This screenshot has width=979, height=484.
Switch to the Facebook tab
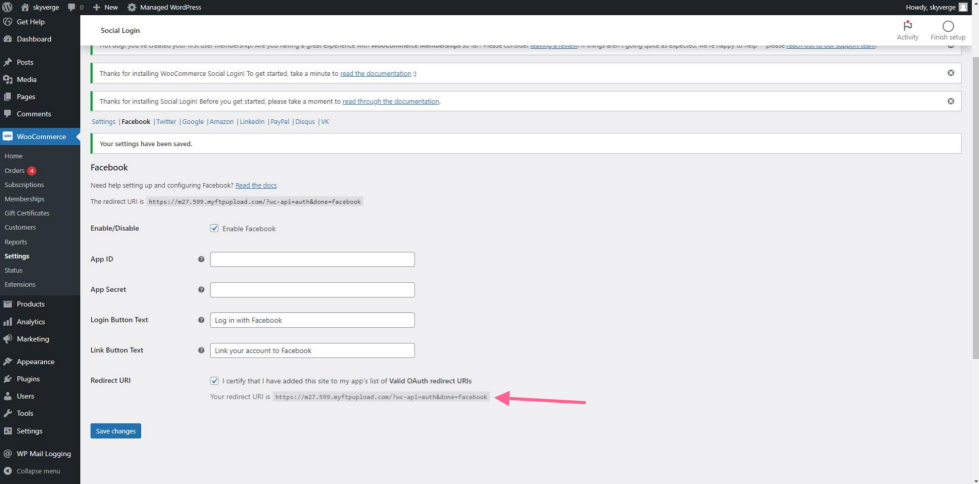[x=135, y=122]
